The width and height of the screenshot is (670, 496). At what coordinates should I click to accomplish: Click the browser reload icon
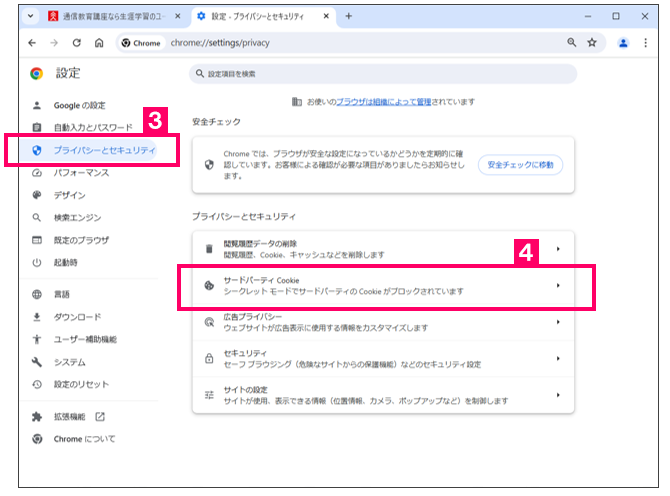pos(76,43)
